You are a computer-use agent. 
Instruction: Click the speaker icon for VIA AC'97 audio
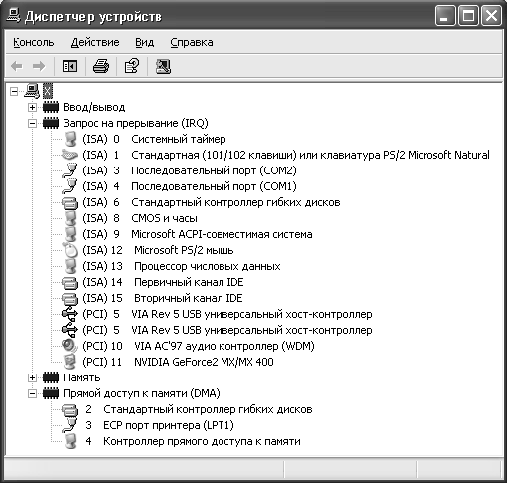(70, 346)
